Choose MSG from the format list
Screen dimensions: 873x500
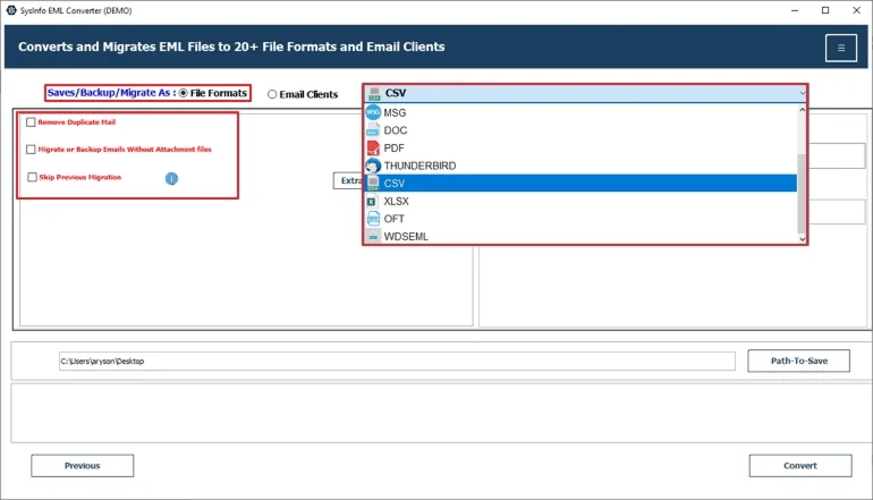581,112
